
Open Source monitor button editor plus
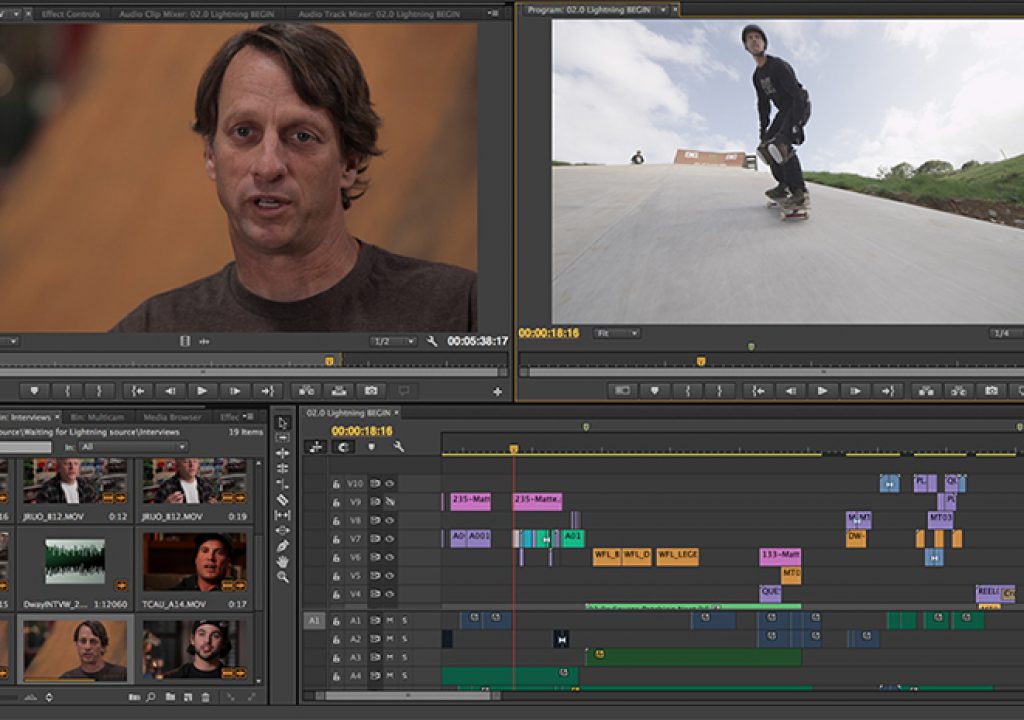(x=498, y=391)
